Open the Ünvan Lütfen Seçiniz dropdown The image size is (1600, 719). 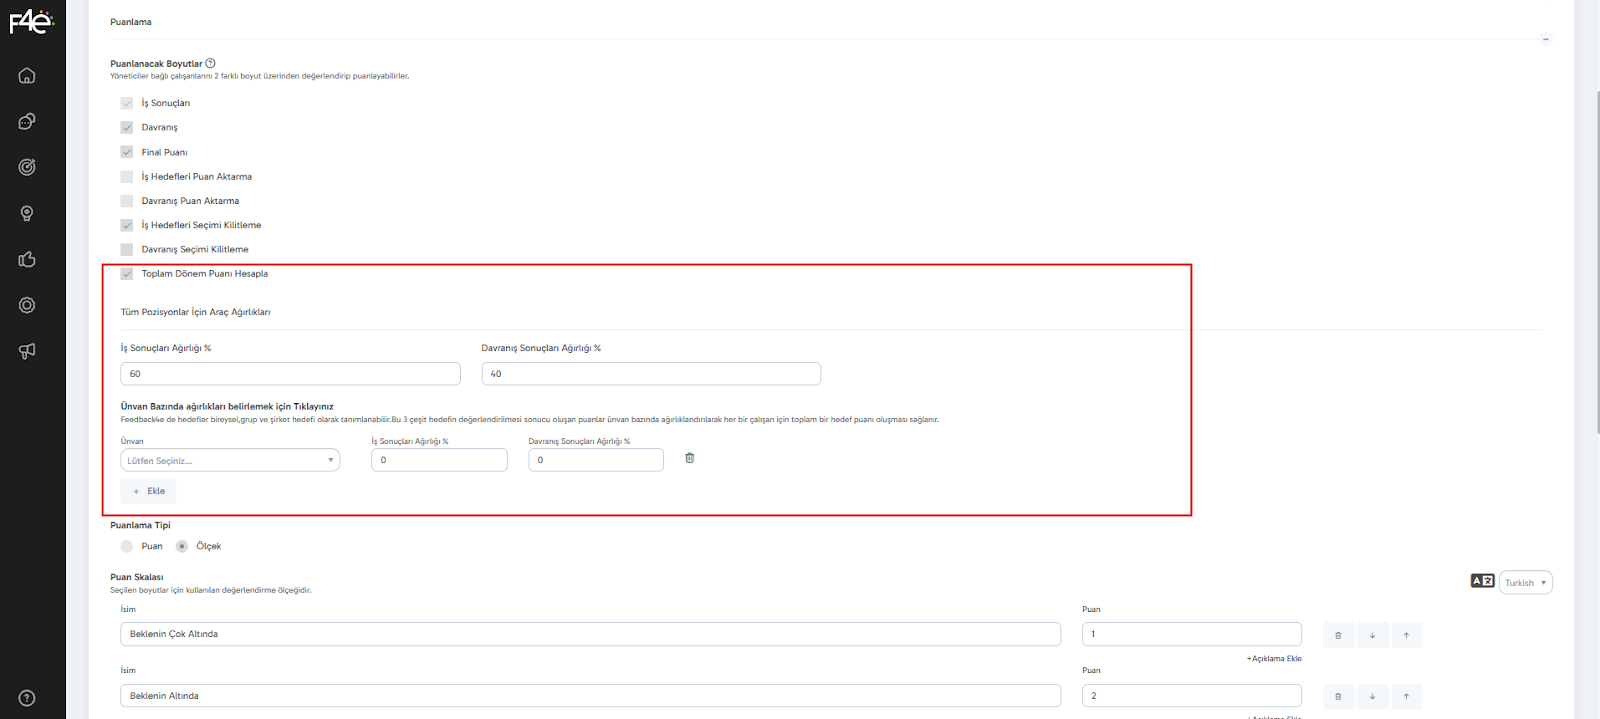tap(230, 460)
